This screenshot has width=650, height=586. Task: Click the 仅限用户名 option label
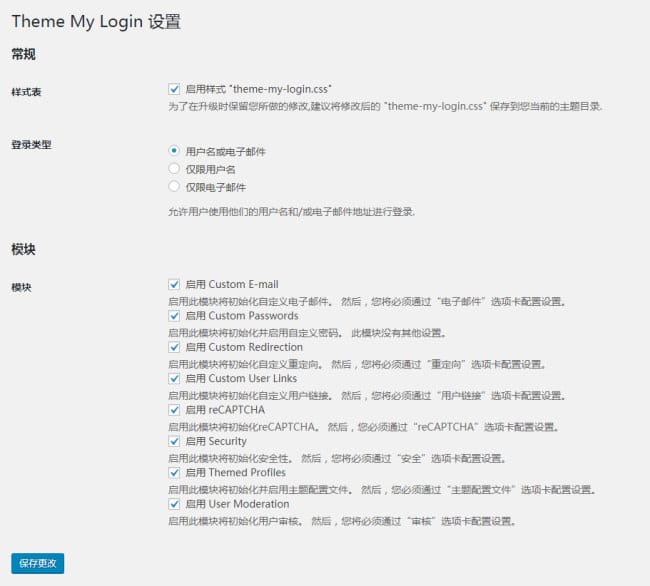coord(210,170)
